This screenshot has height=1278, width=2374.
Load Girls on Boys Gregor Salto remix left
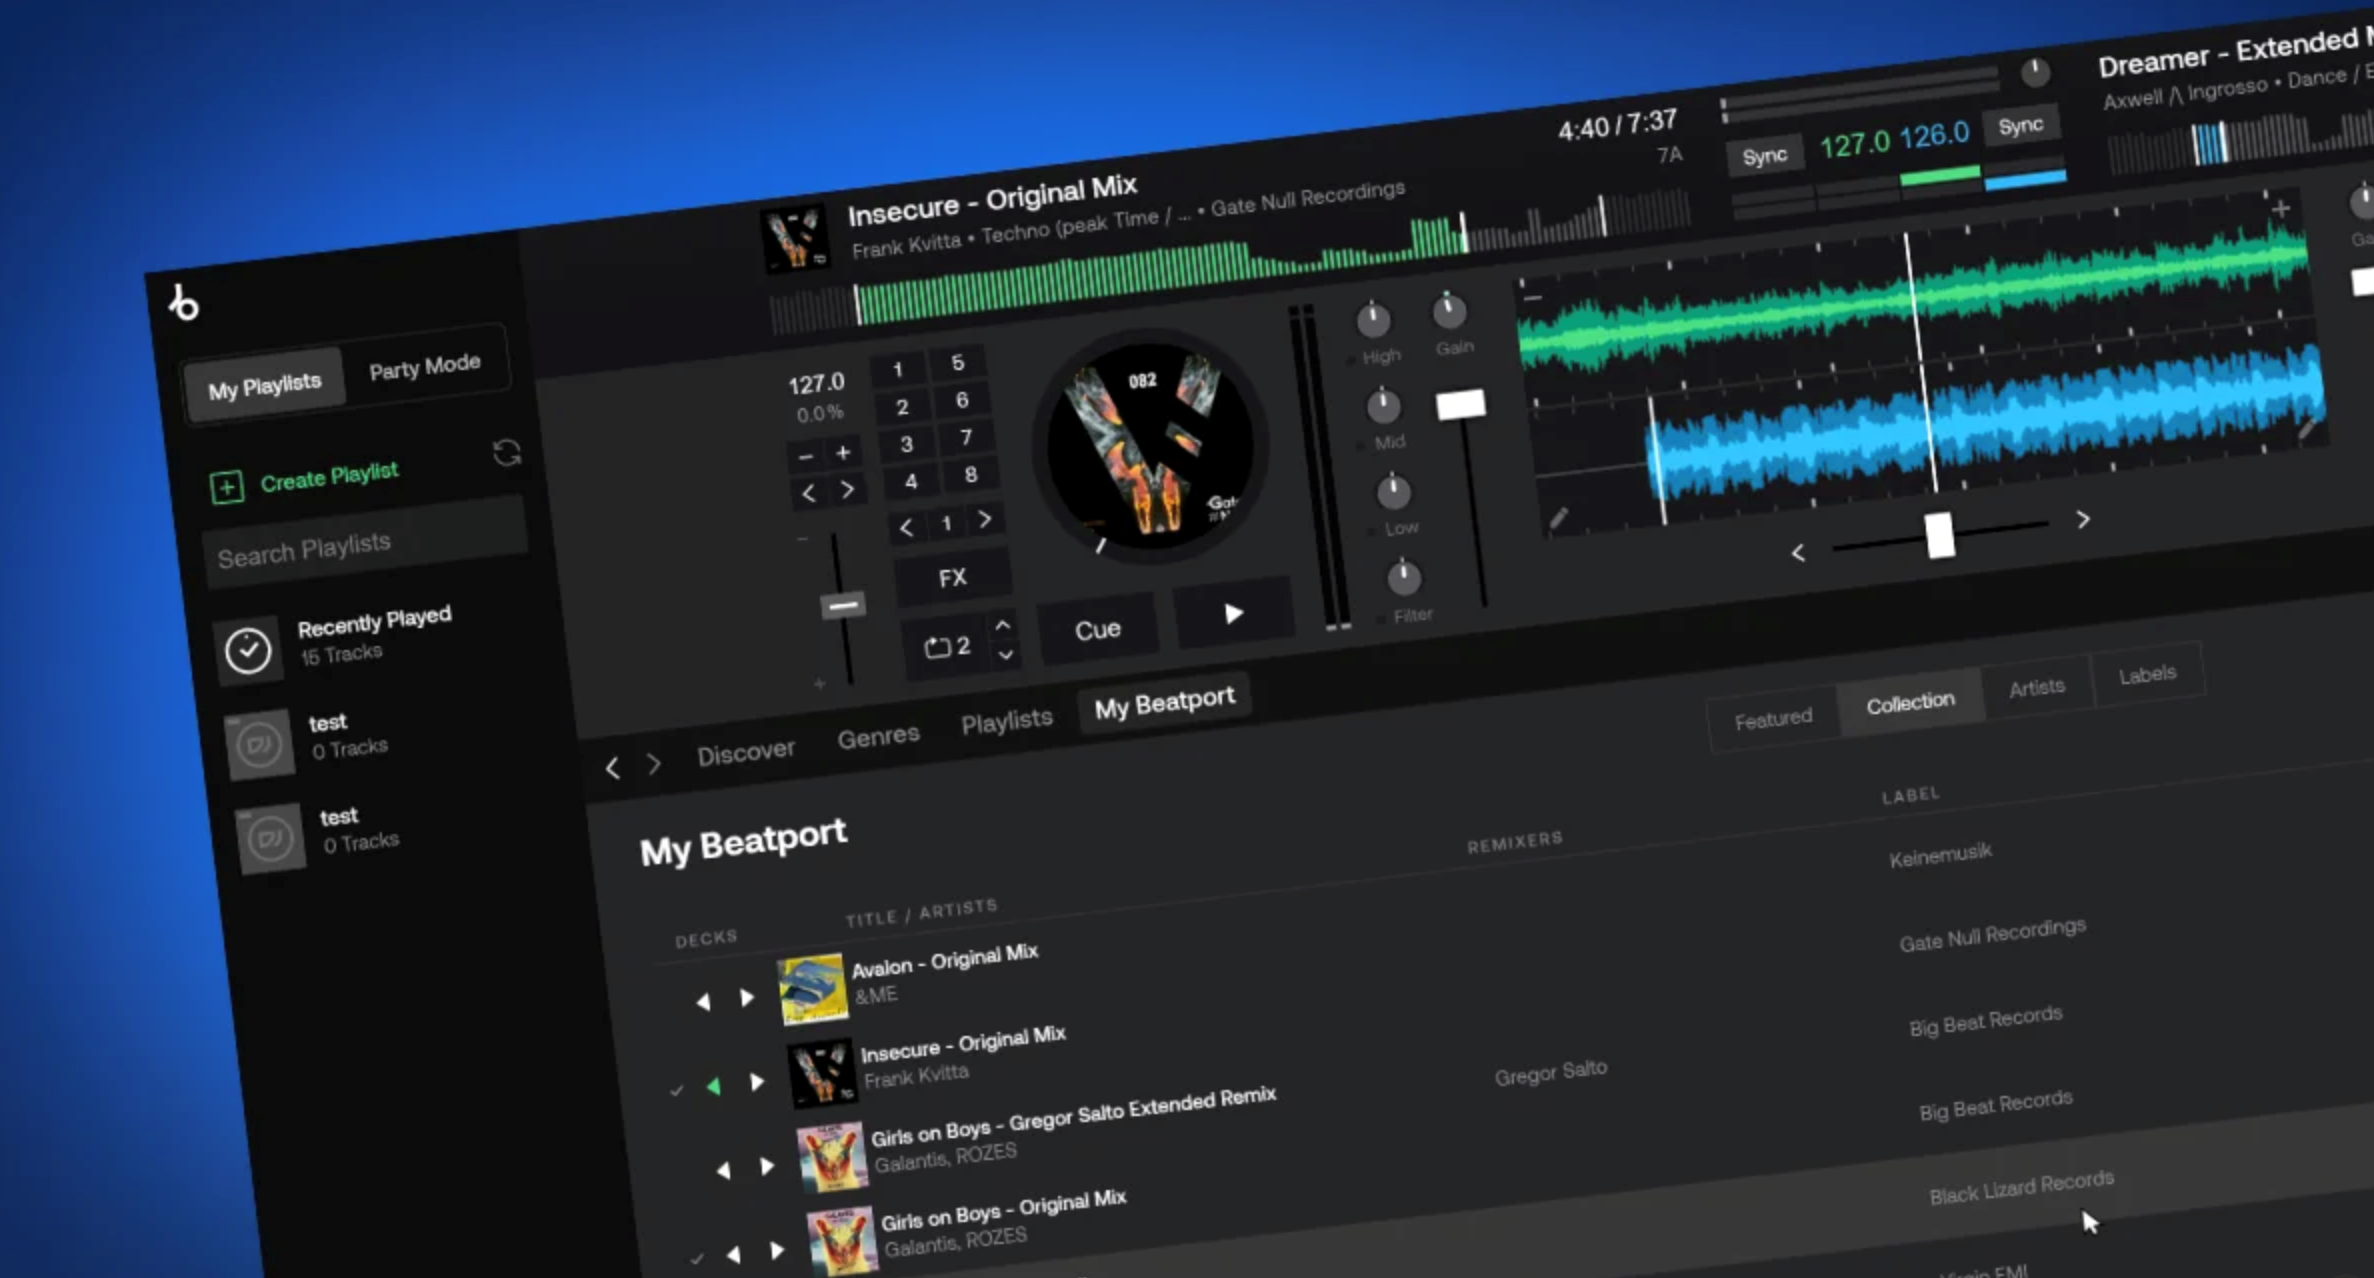pos(723,1170)
